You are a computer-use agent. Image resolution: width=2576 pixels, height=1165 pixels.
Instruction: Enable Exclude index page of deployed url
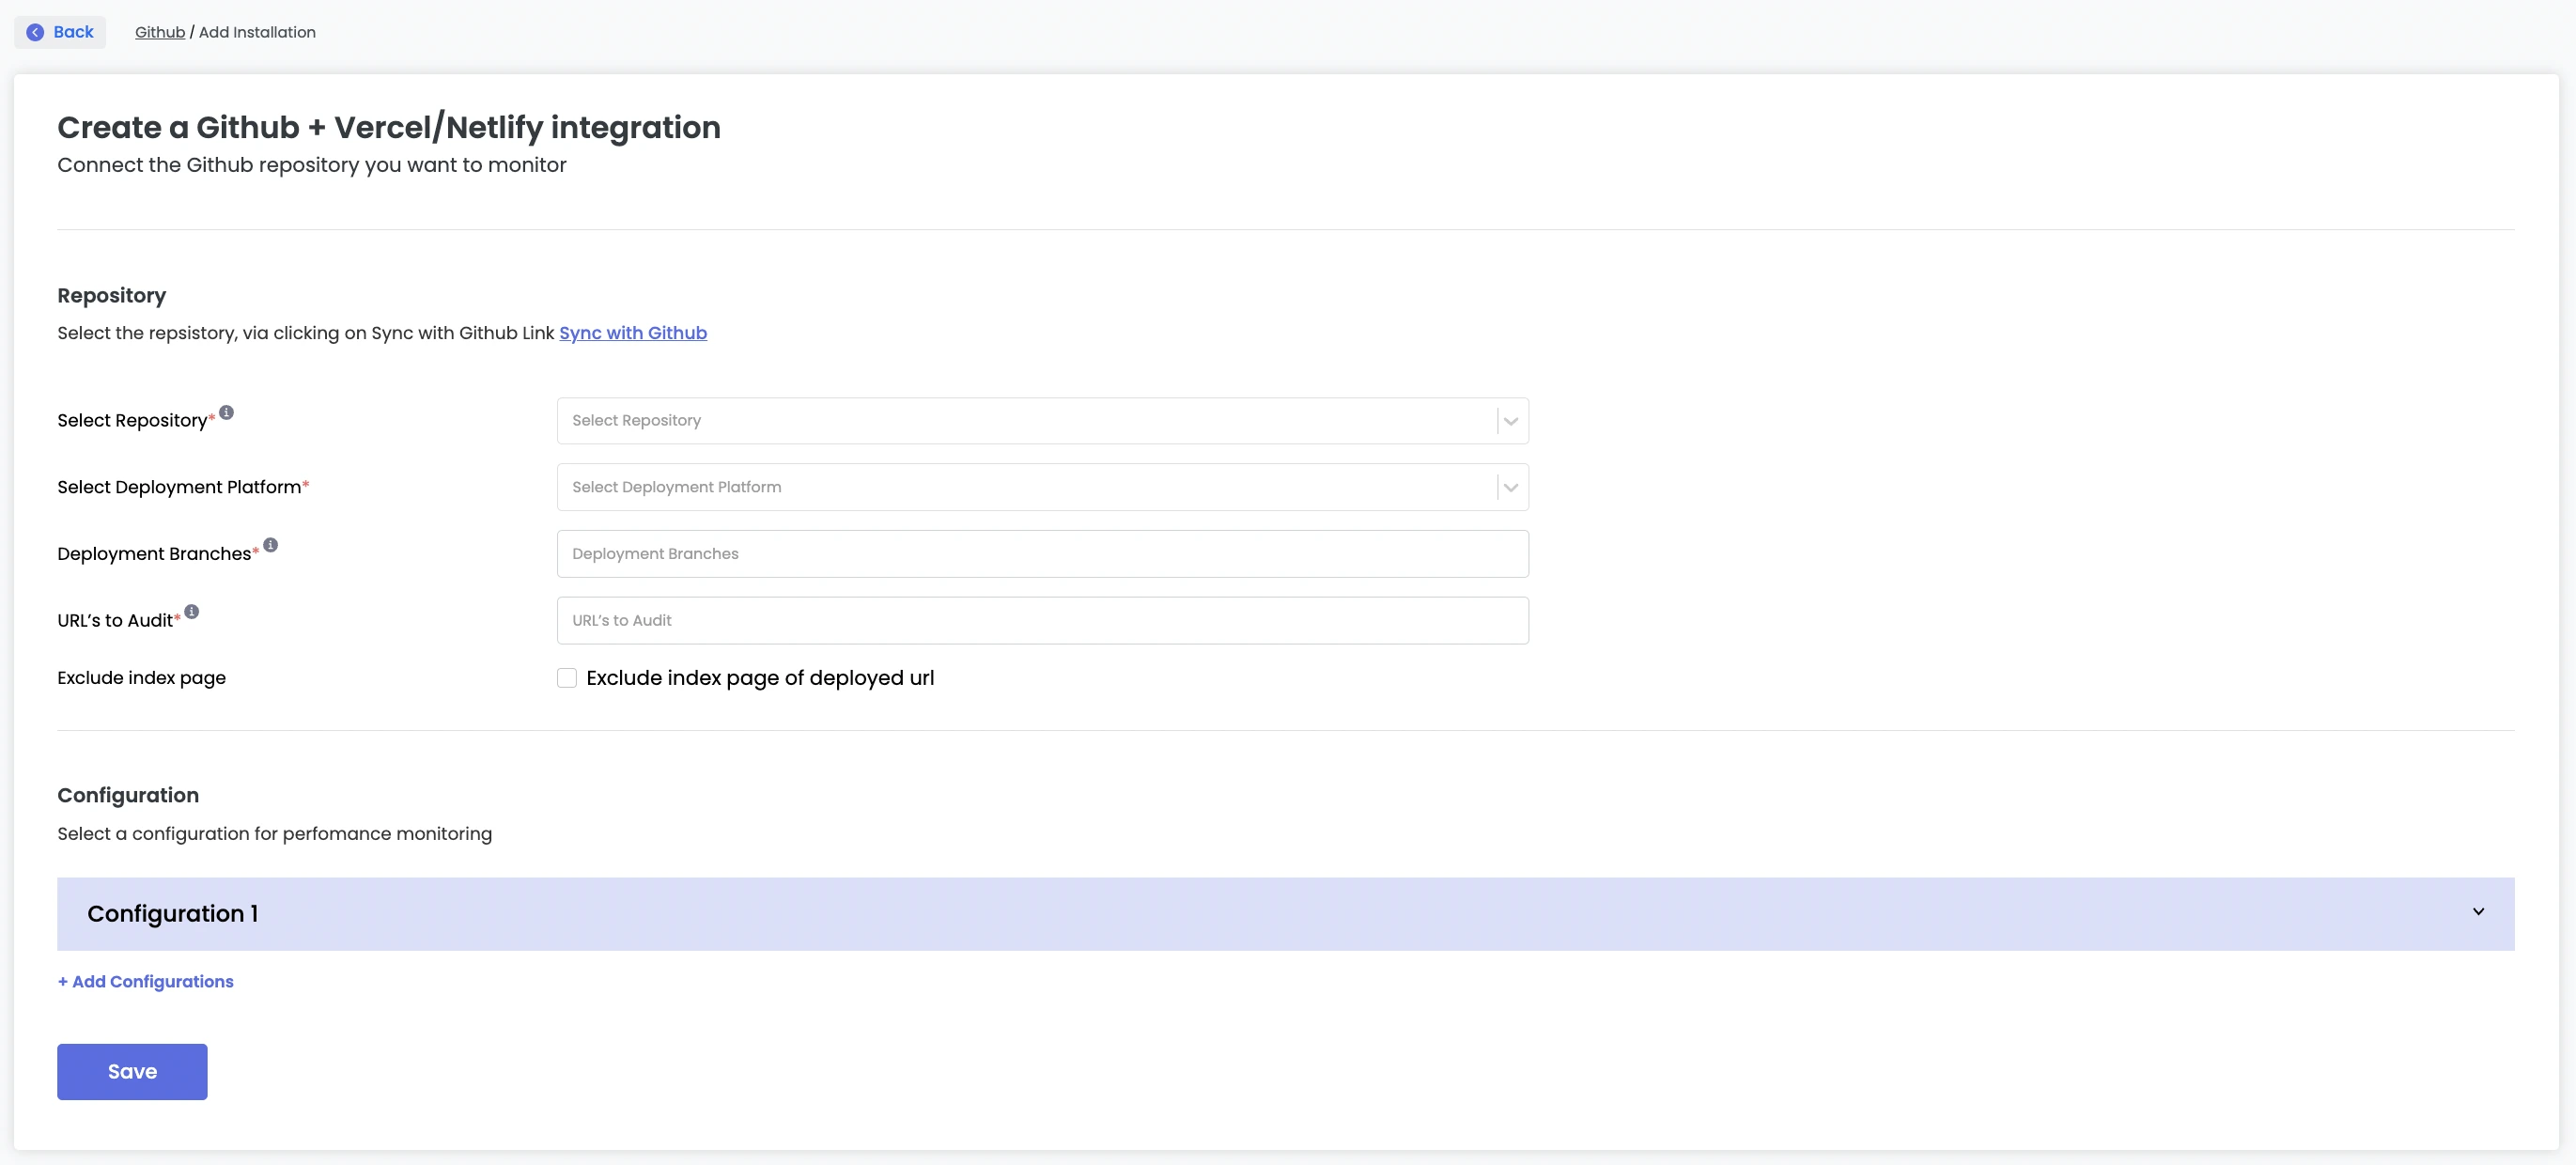coord(566,677)
